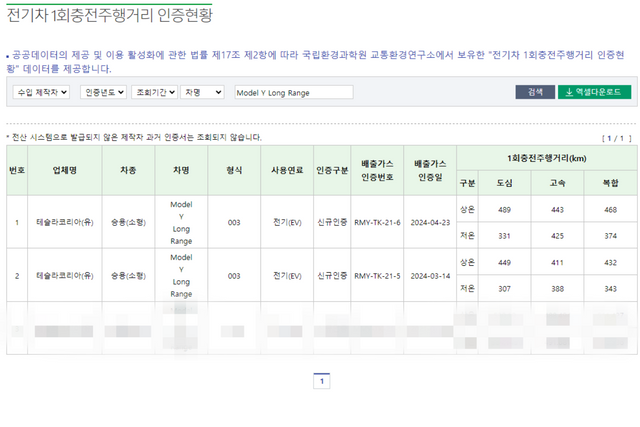Click the highway range value 411

click(x=558, y=262)
